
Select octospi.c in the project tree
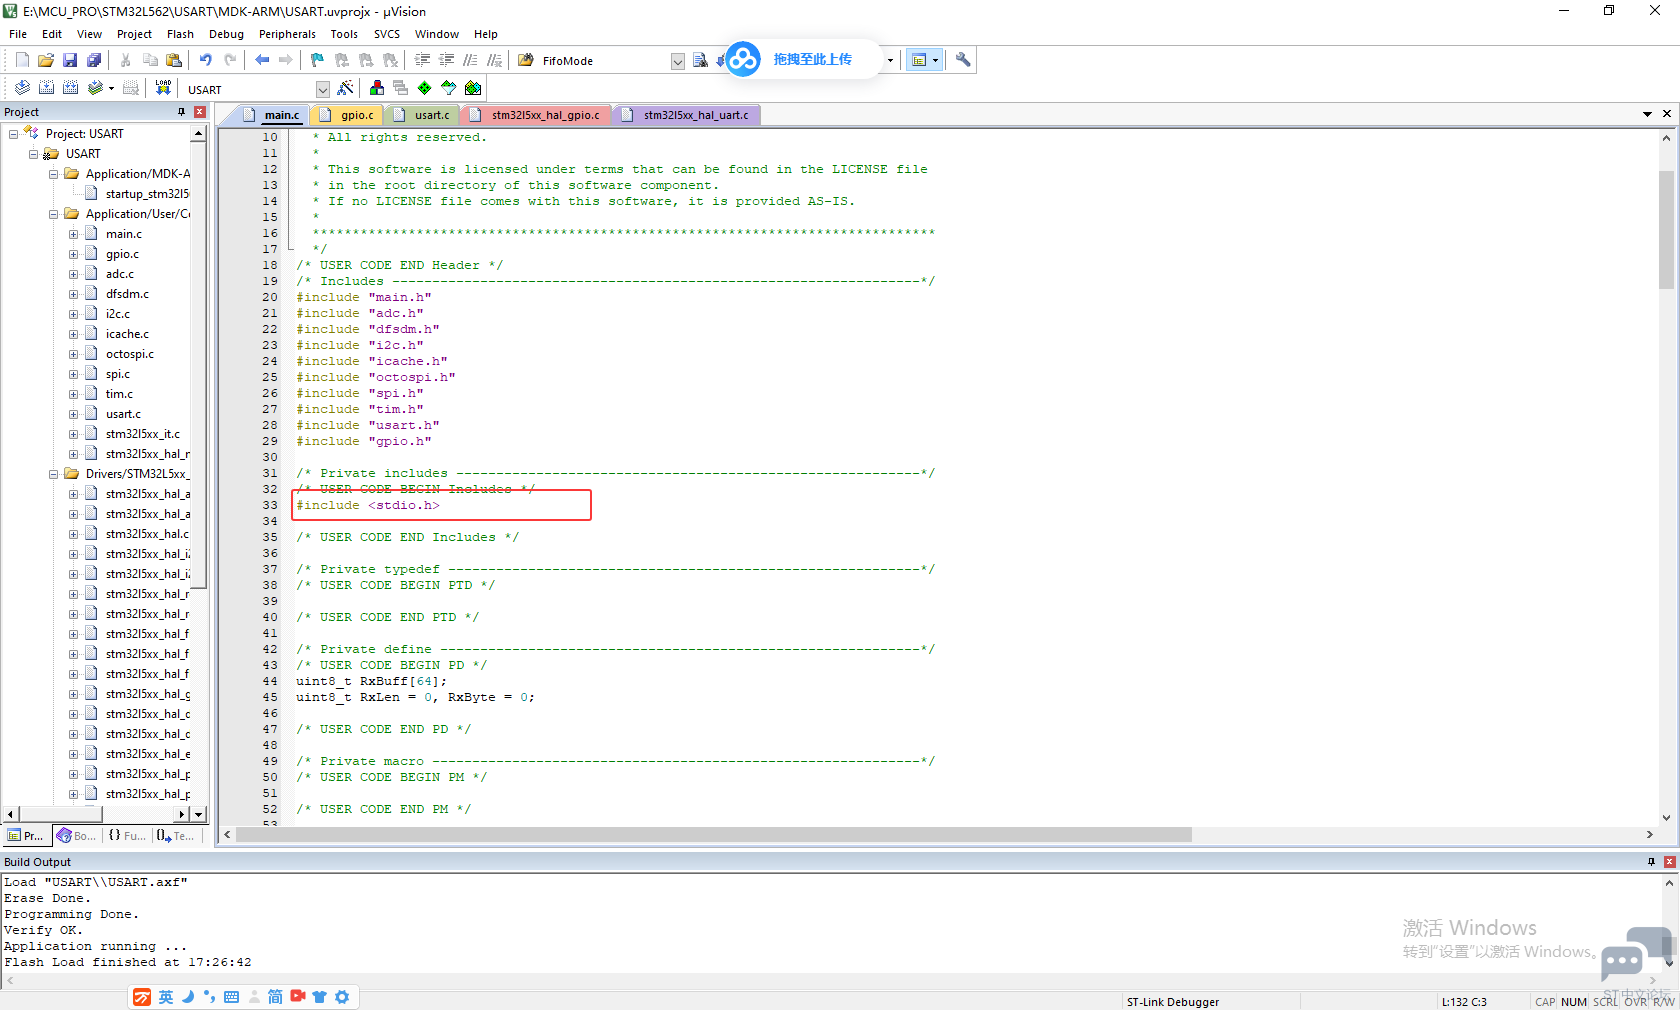tap(129, 354)
